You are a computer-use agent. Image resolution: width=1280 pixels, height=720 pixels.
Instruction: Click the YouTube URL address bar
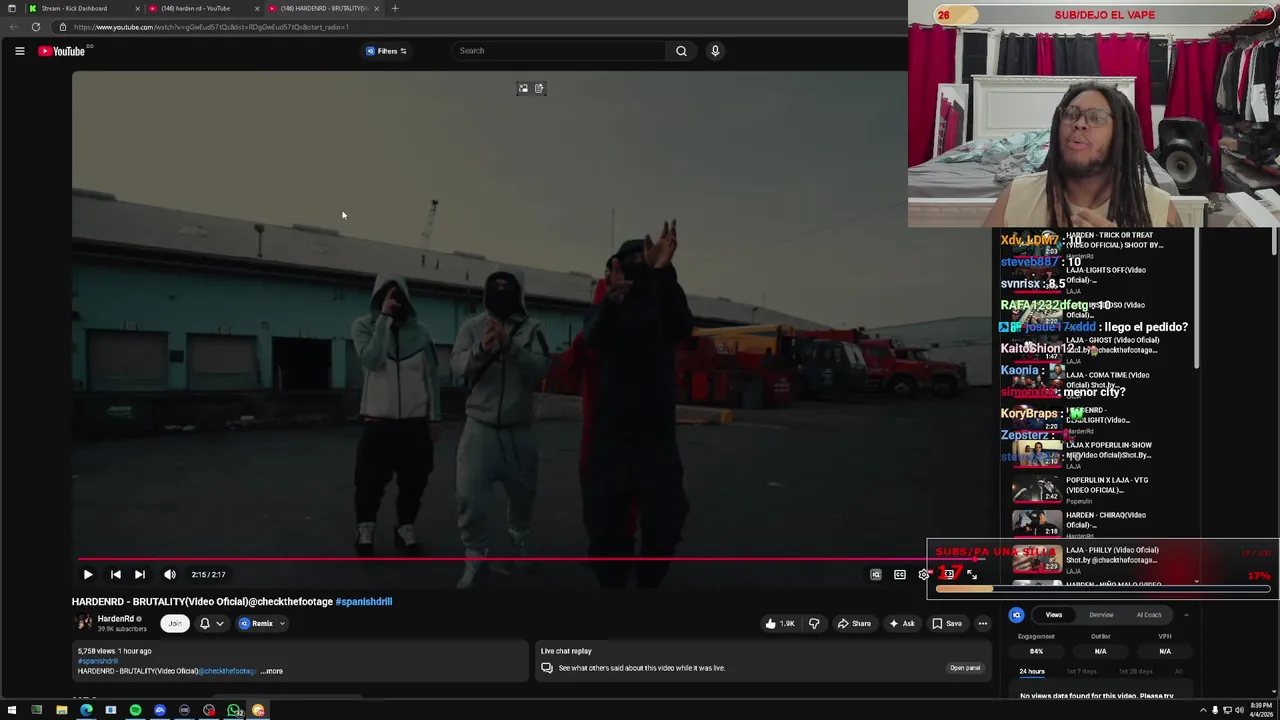(x=480, y=27)
